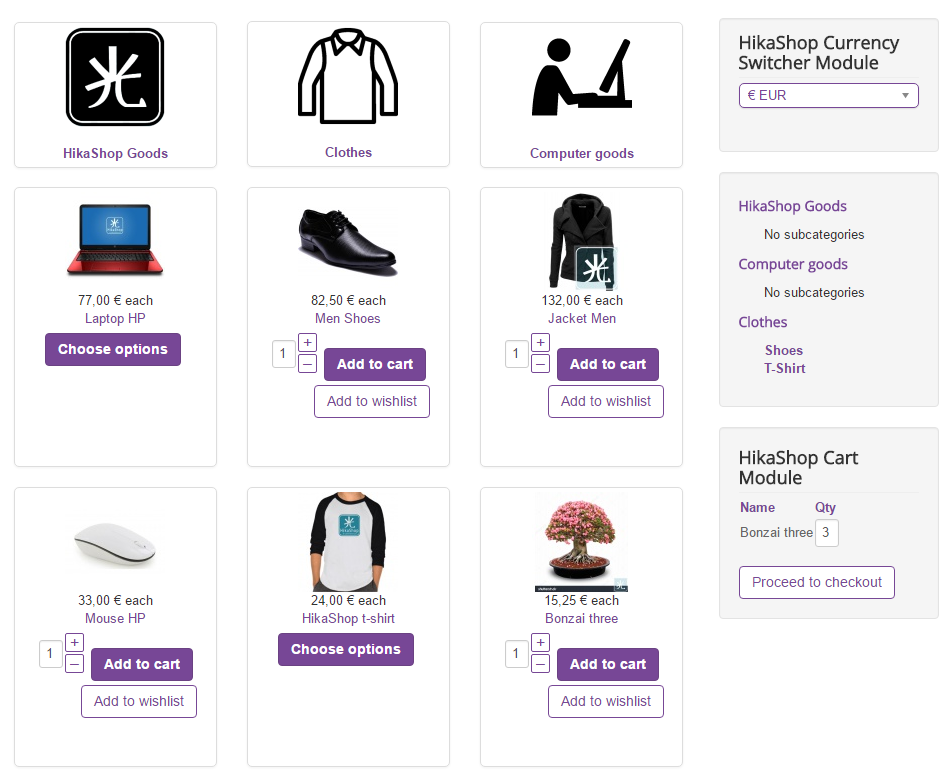This screenshot has height=781, width=951.
Task: Increase Men Shoes quantity with plus button
Action: pyautogui.click(x=307, y=343)
